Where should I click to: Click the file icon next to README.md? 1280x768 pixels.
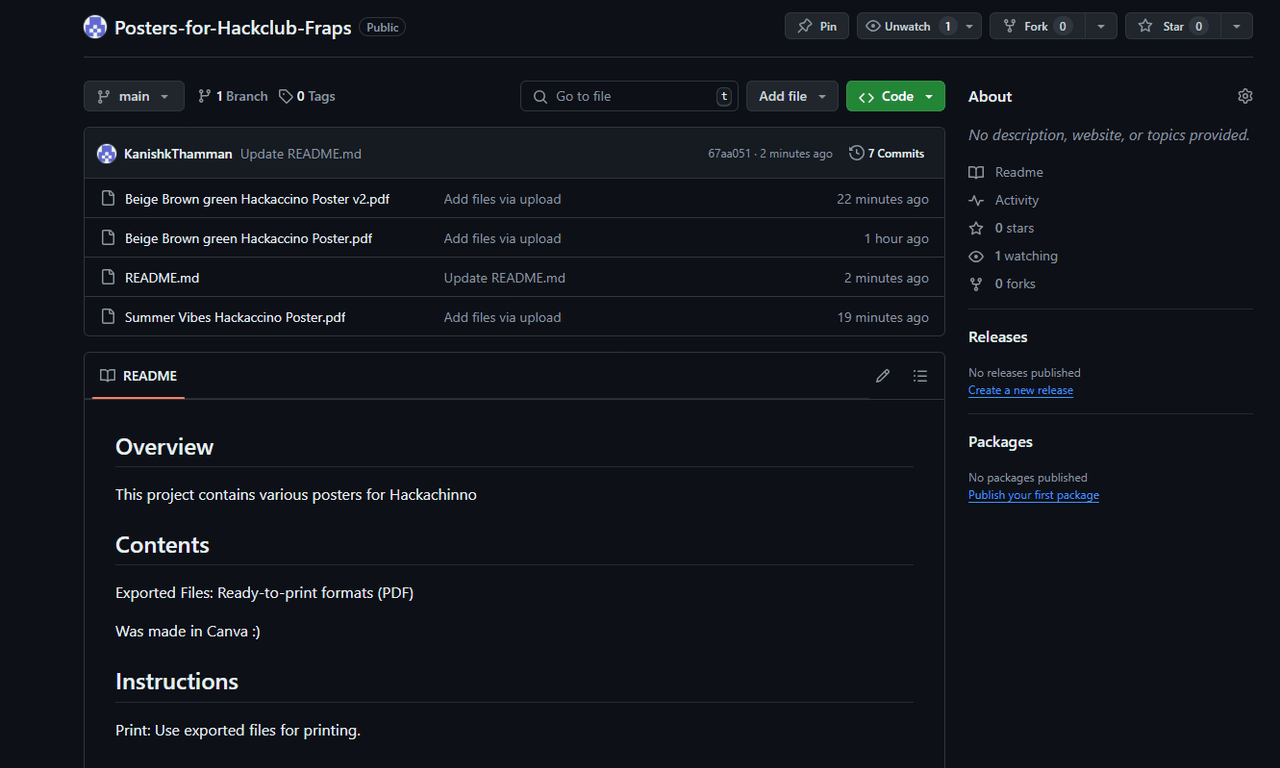(109, 278)
